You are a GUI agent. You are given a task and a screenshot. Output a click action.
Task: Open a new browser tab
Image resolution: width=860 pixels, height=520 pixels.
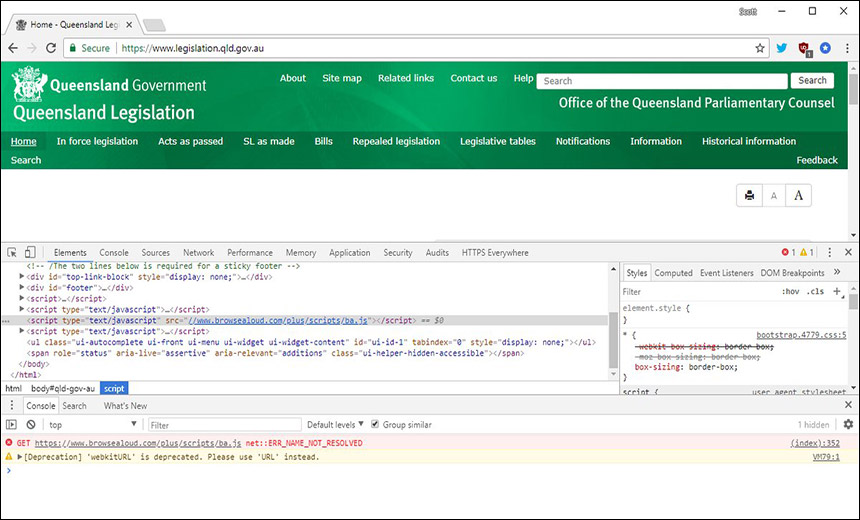pos(154,25)
